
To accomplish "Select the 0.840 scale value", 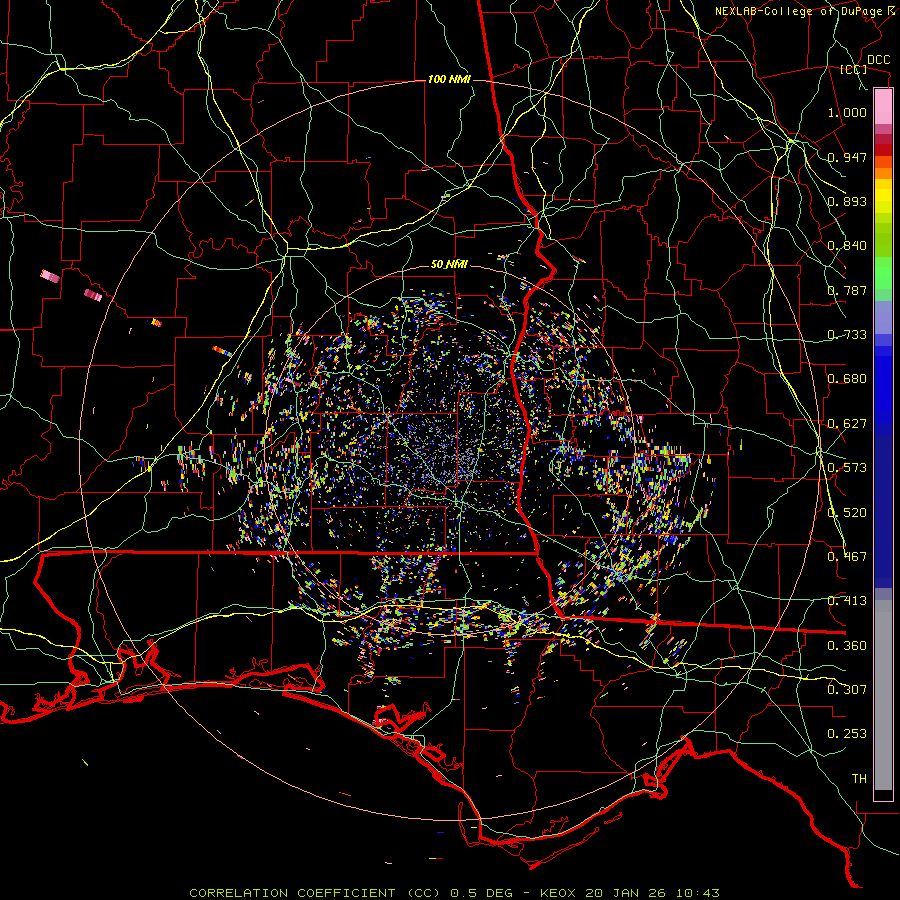I will [x=847, y=246].
